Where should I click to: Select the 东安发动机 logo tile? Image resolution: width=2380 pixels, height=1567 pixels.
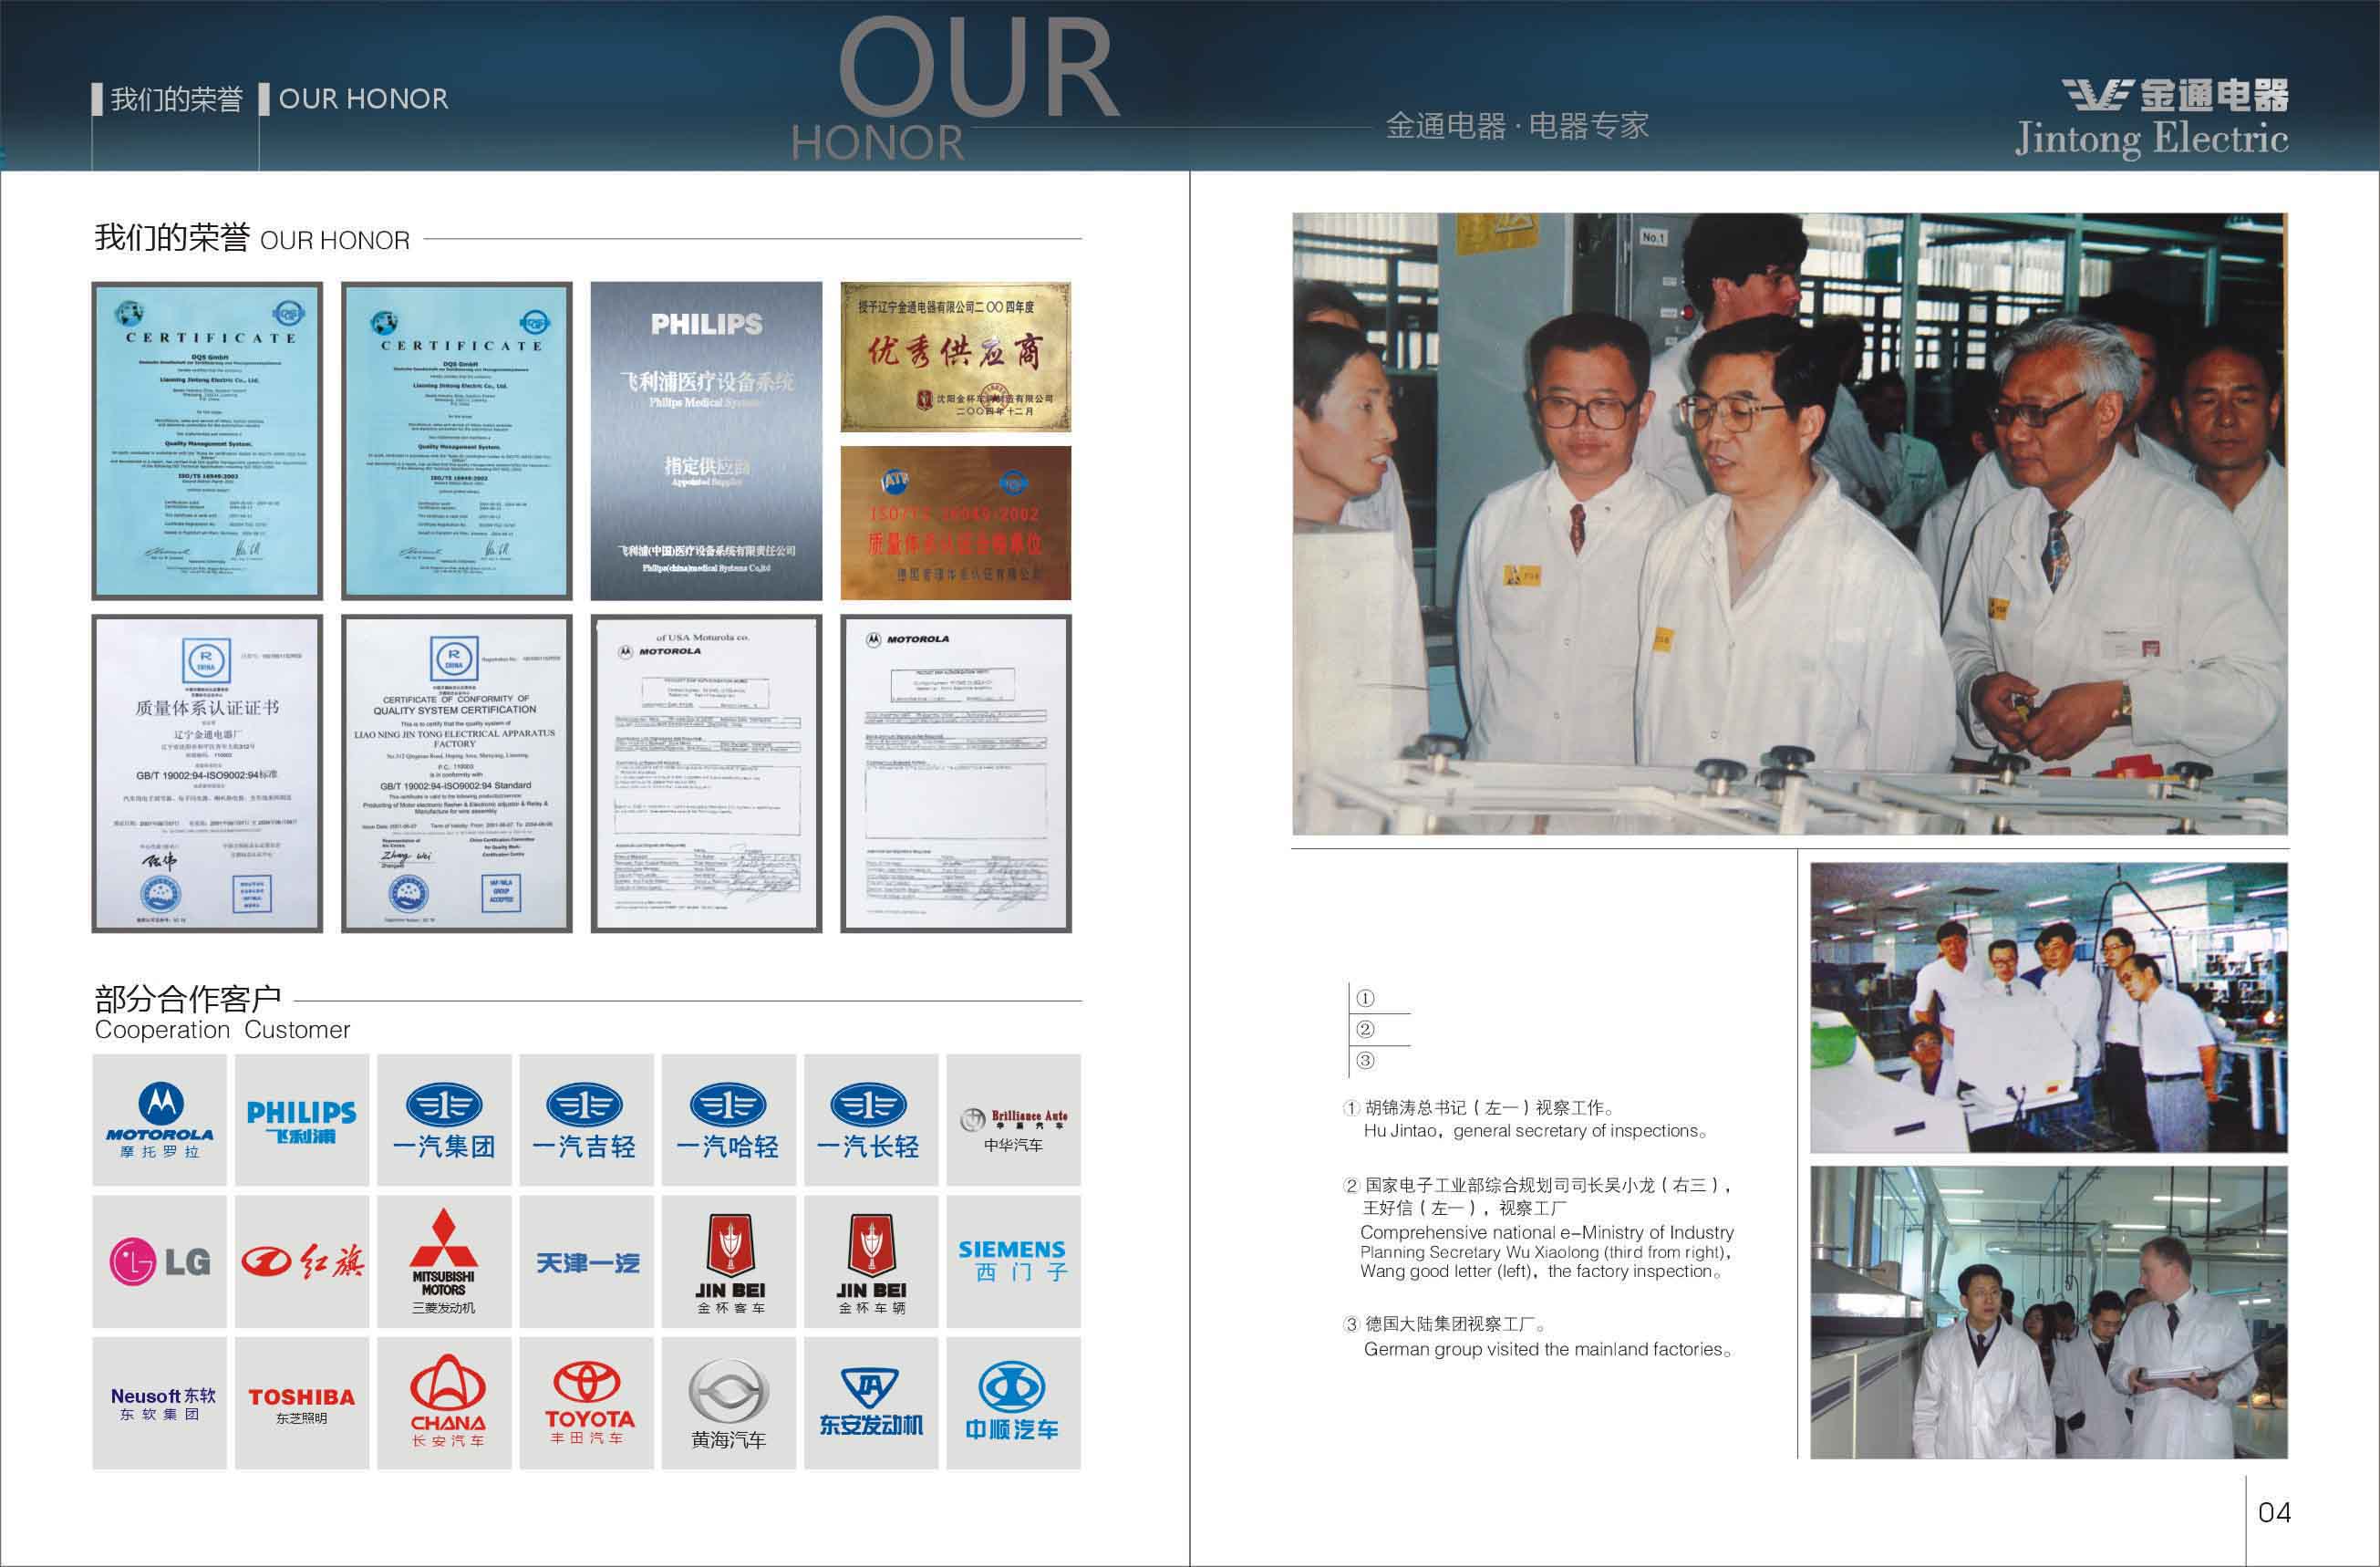coord(871,1403)
